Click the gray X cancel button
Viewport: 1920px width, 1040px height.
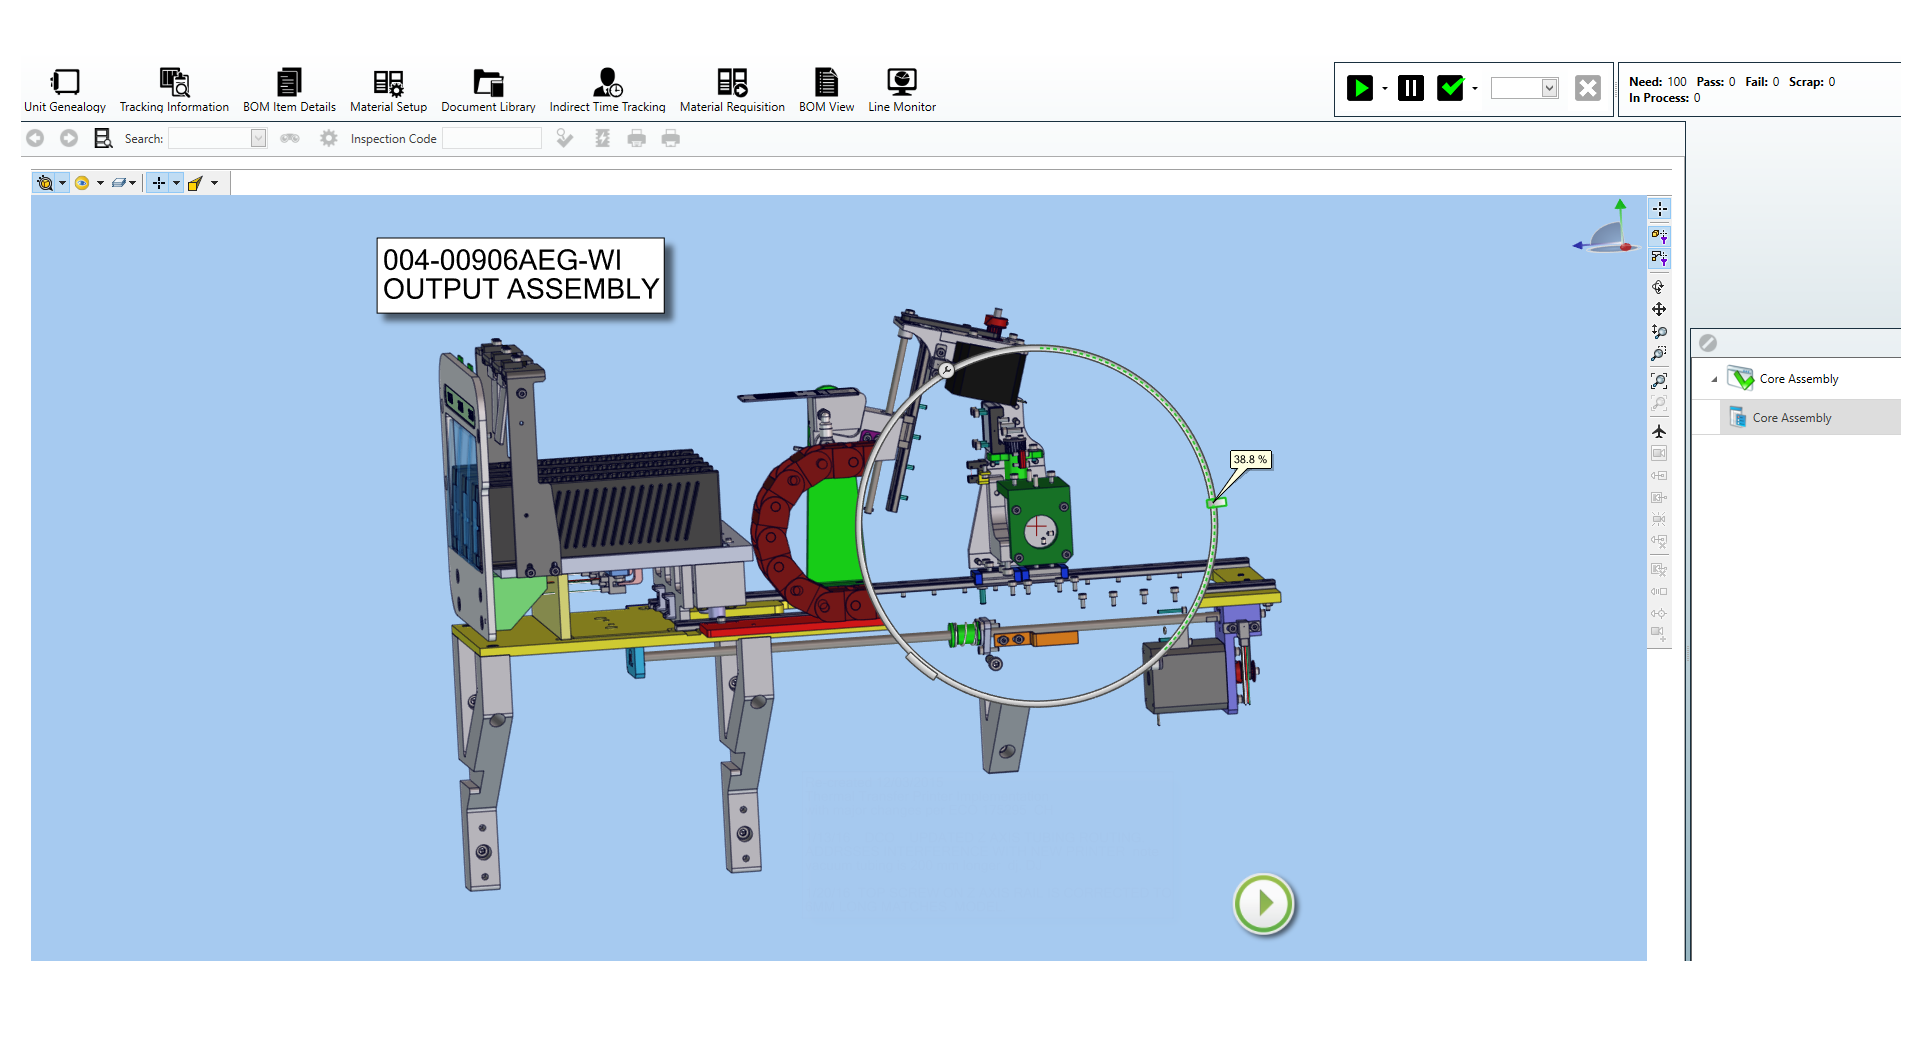coord(1587,88)
